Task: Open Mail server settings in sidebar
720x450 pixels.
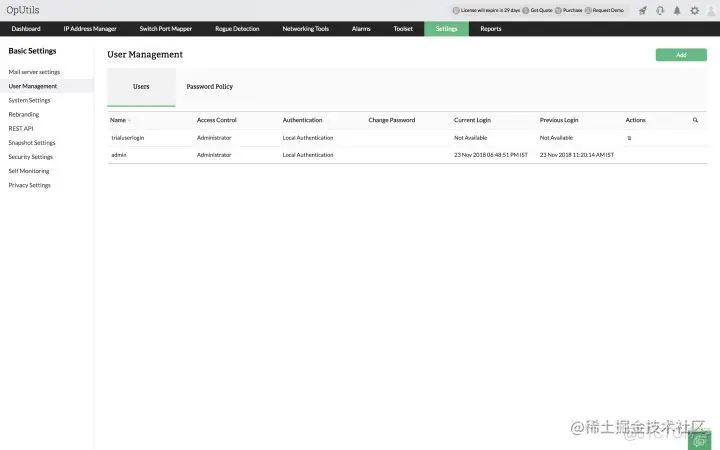Action: click(34, 72)
